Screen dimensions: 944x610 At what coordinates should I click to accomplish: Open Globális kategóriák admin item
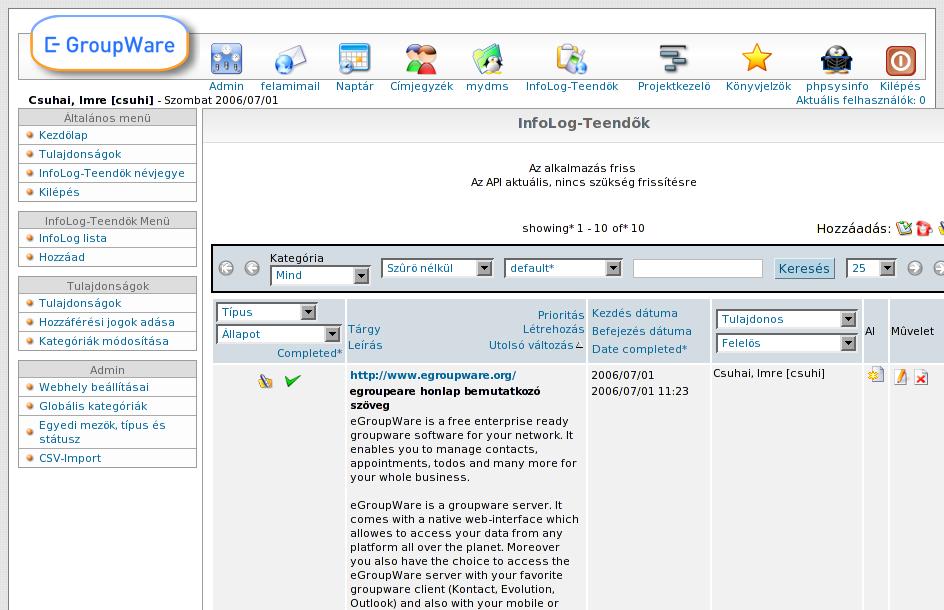coord(93,406)
